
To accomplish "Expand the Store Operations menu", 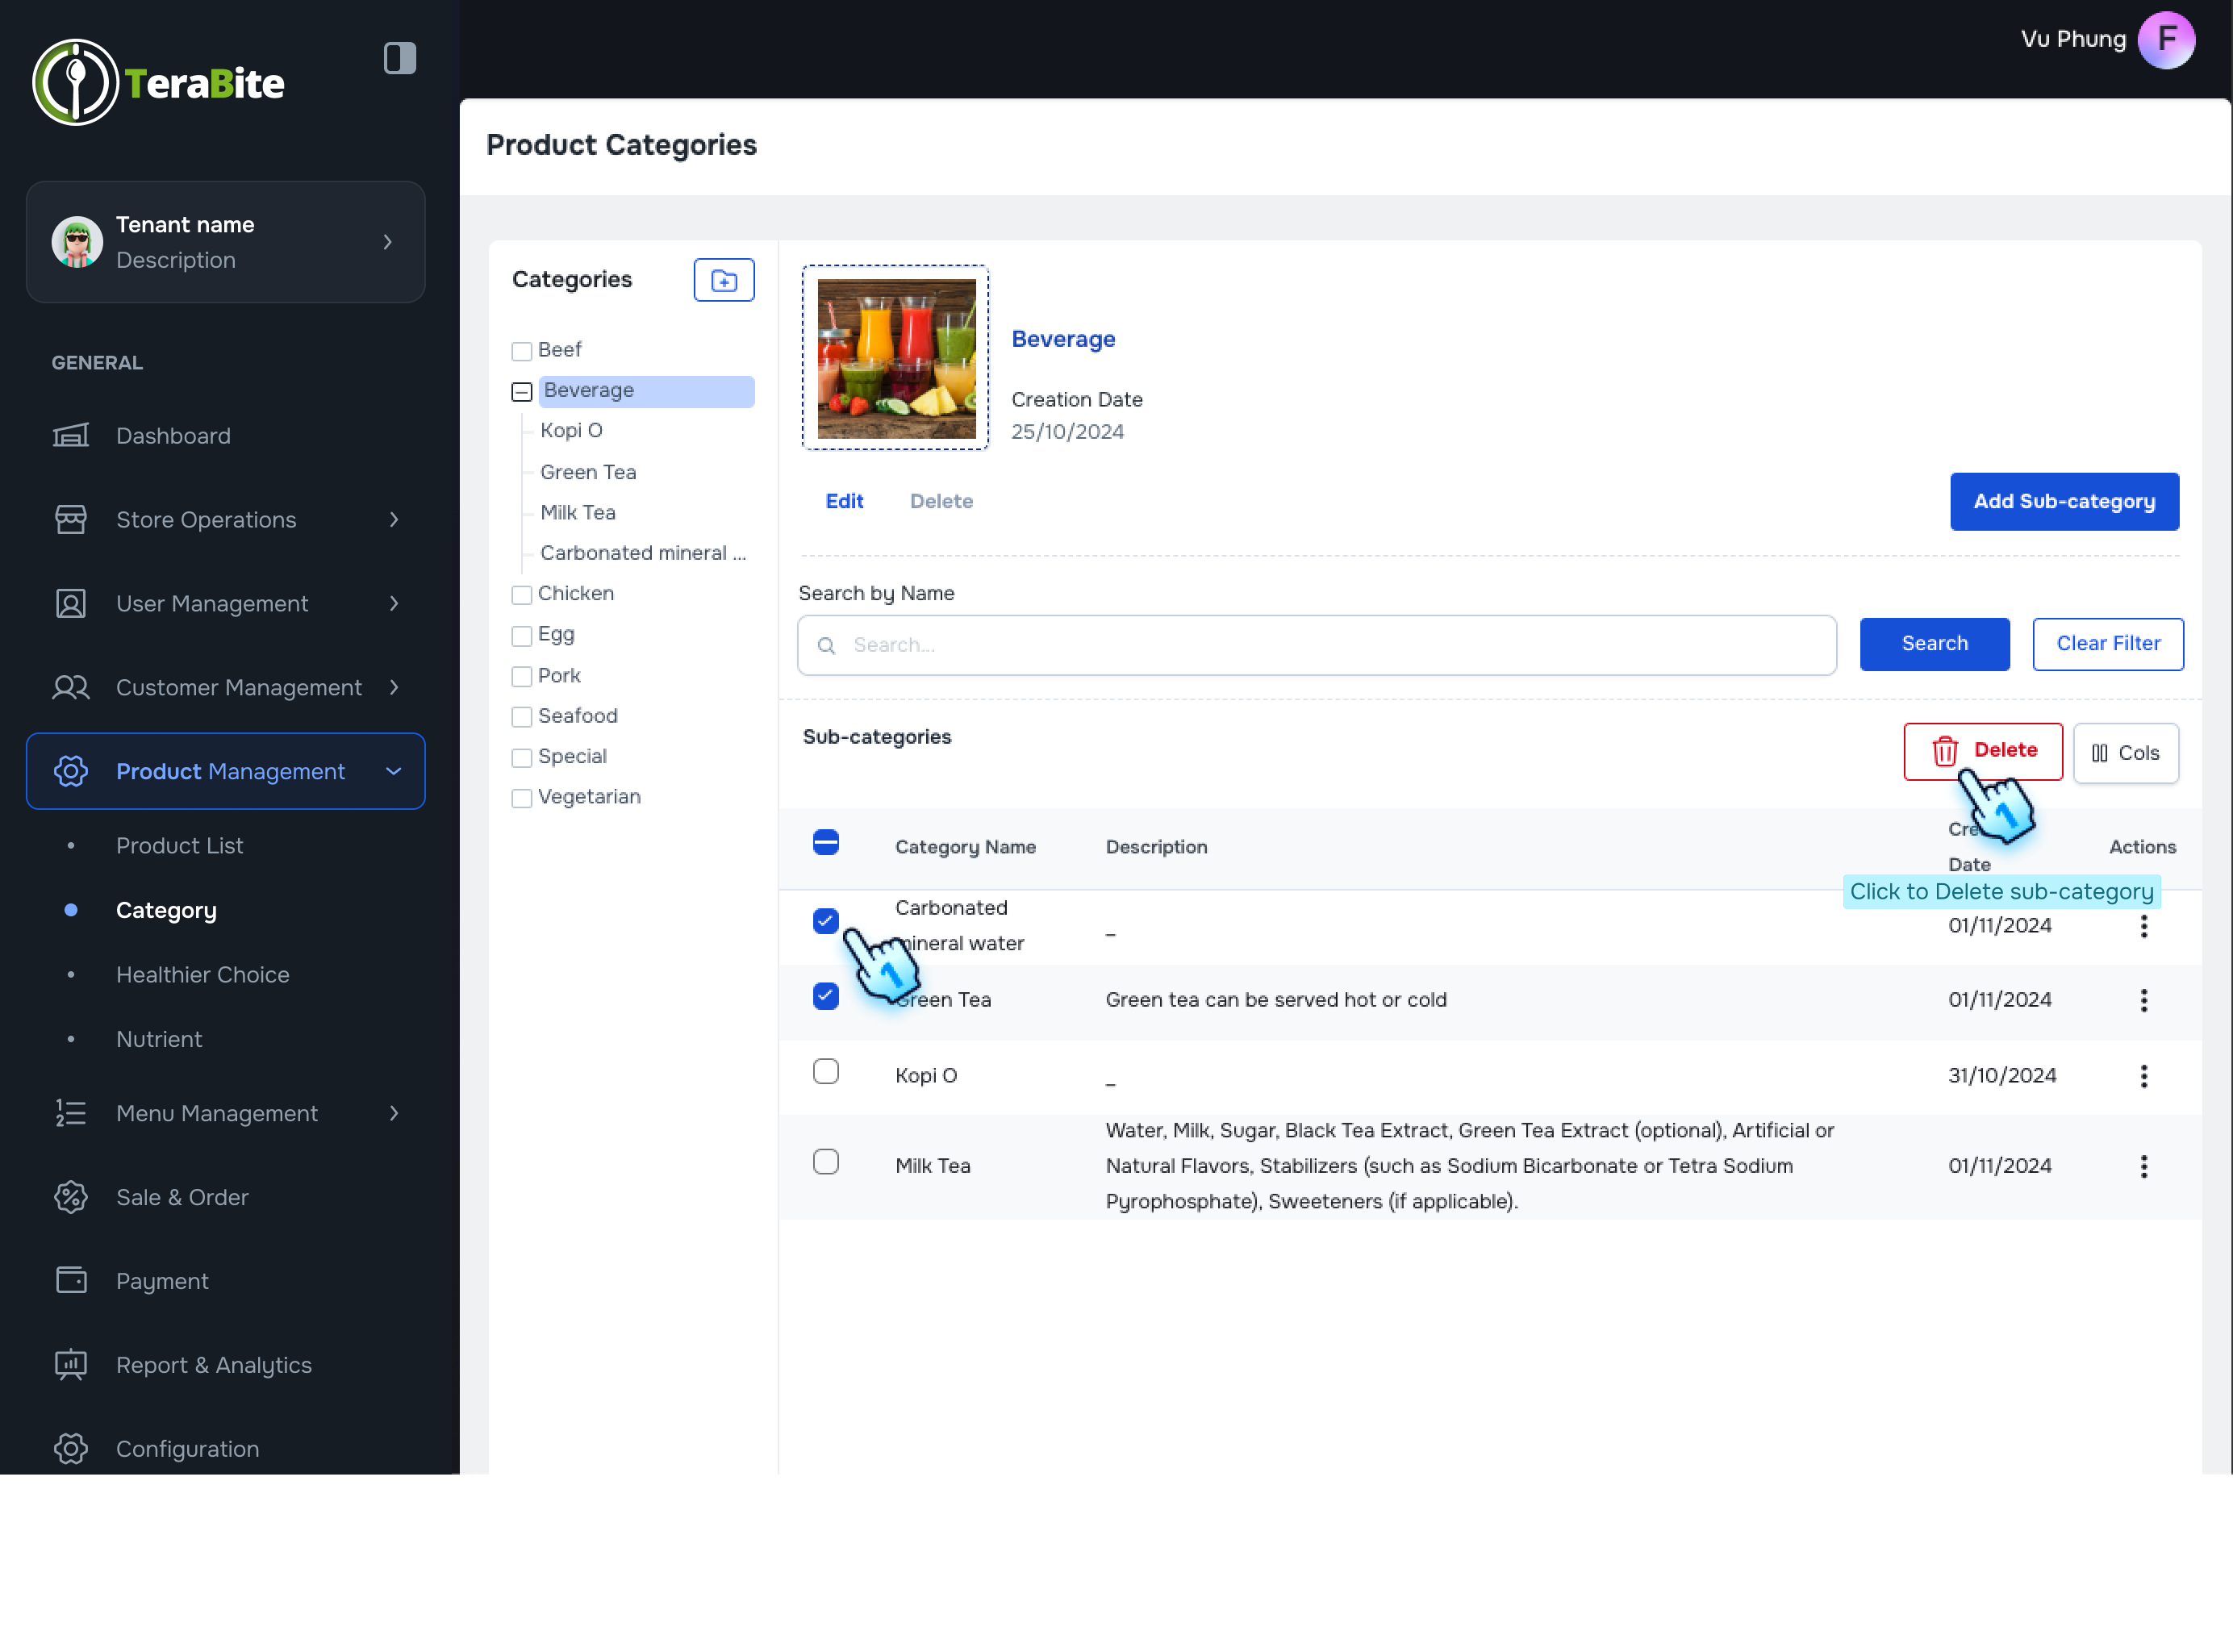I will (x=393, y=520).
